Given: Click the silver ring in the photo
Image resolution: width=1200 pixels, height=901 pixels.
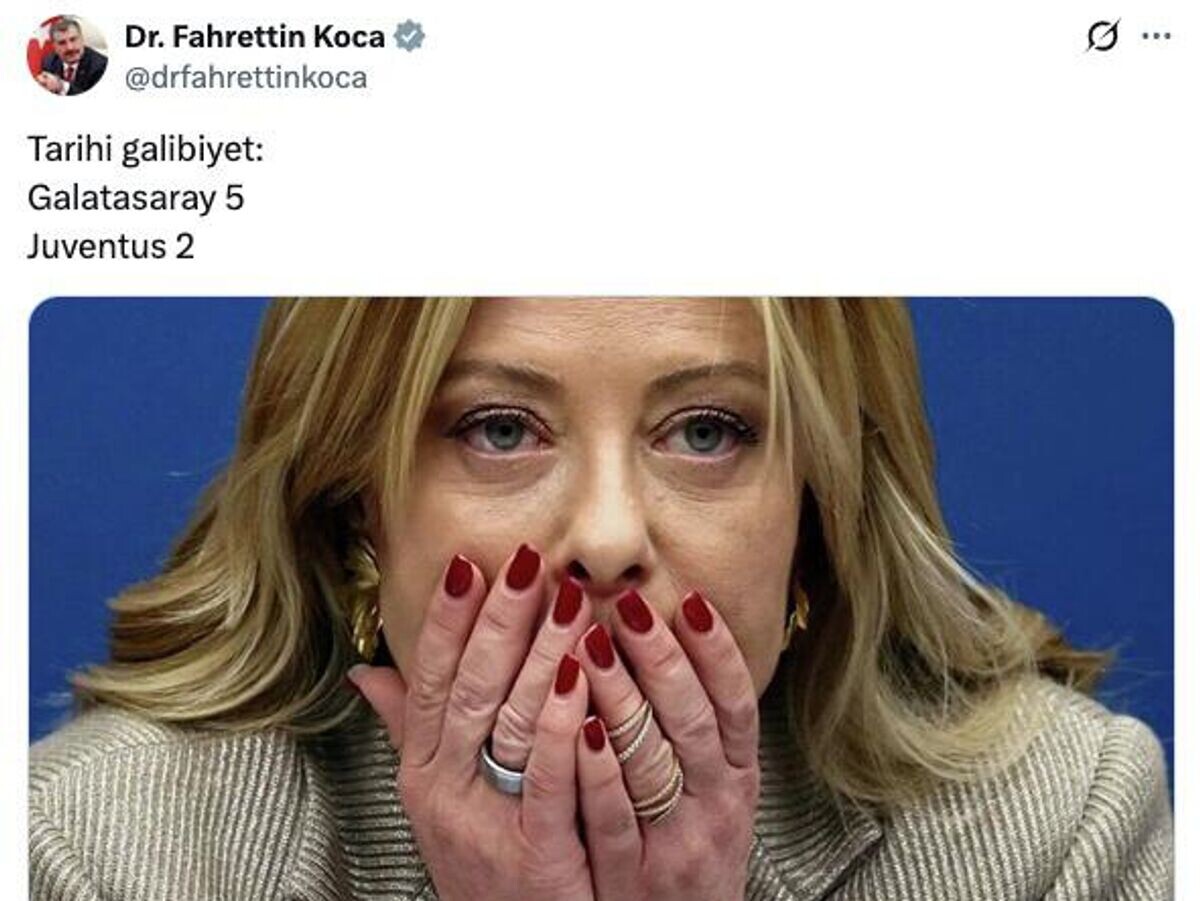Looking at the screenshot, I should 502,770.
